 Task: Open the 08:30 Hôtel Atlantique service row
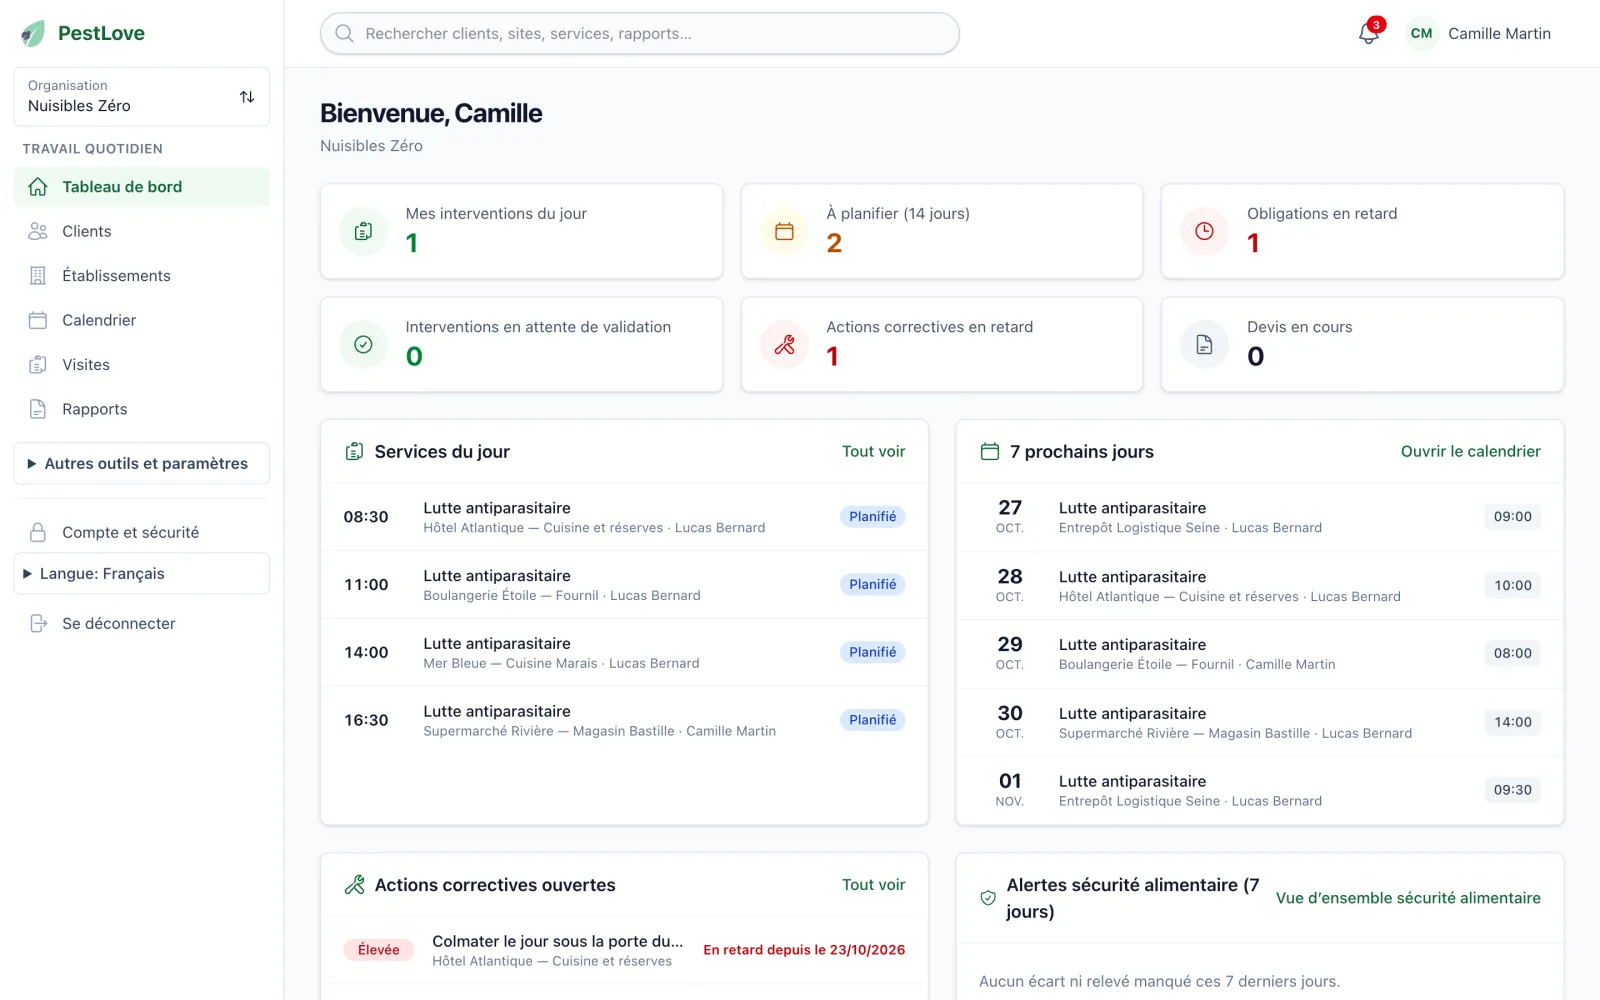coord(624,517)
